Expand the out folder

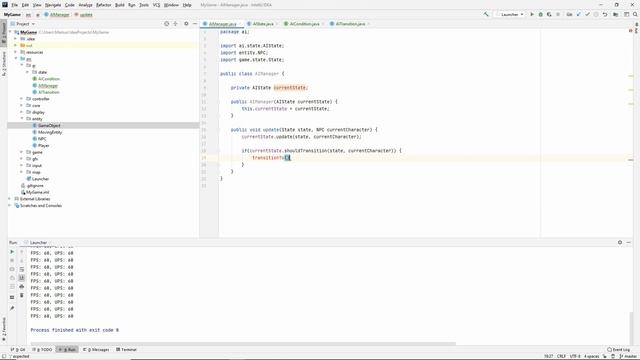pyautogui.click(x=16, y=45)
